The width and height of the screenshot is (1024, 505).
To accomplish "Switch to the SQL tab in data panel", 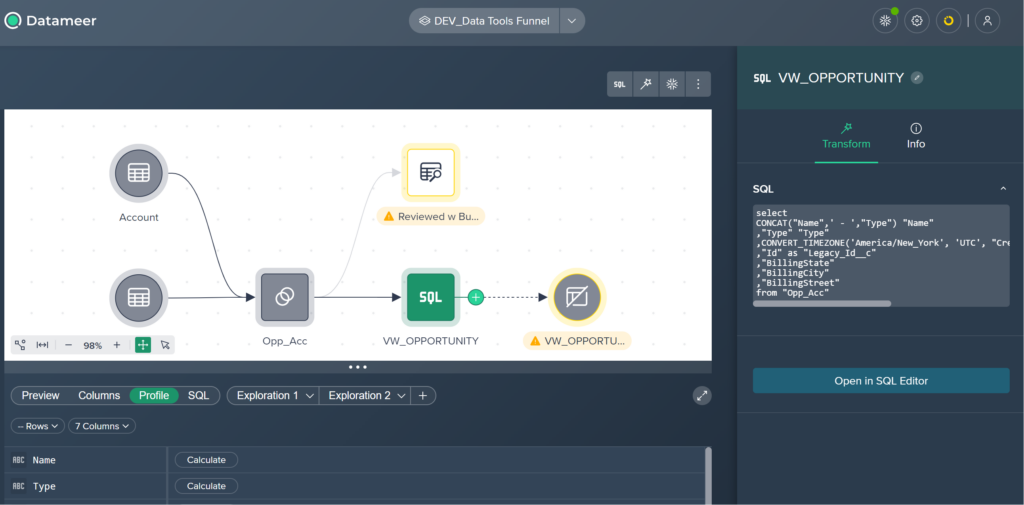I will [x=199, y=395].
